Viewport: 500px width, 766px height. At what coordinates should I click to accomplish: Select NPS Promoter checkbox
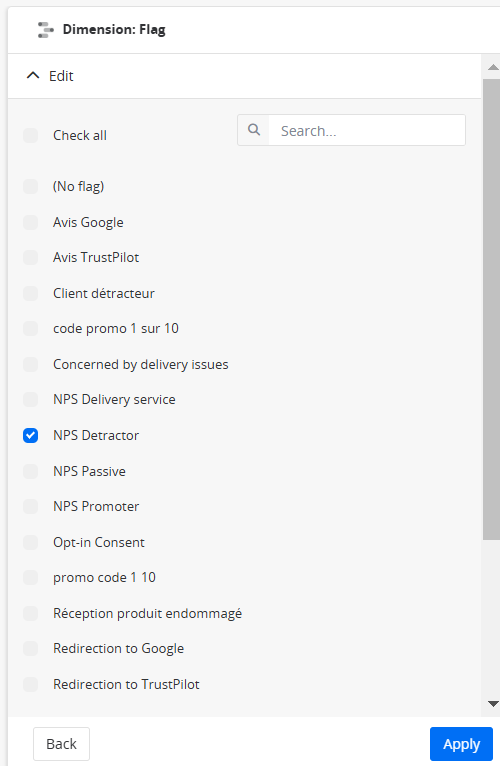pos(30,507)
